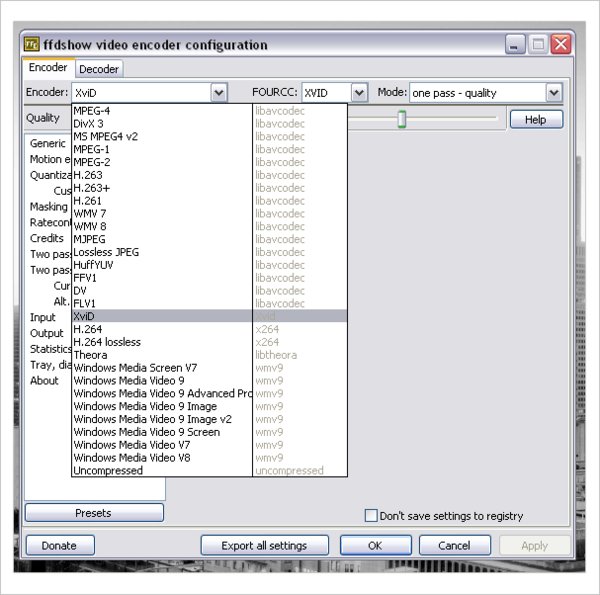Screen dimensions: 600x595
Task: Open the About page in sidebar
Action: coord(44,381)
